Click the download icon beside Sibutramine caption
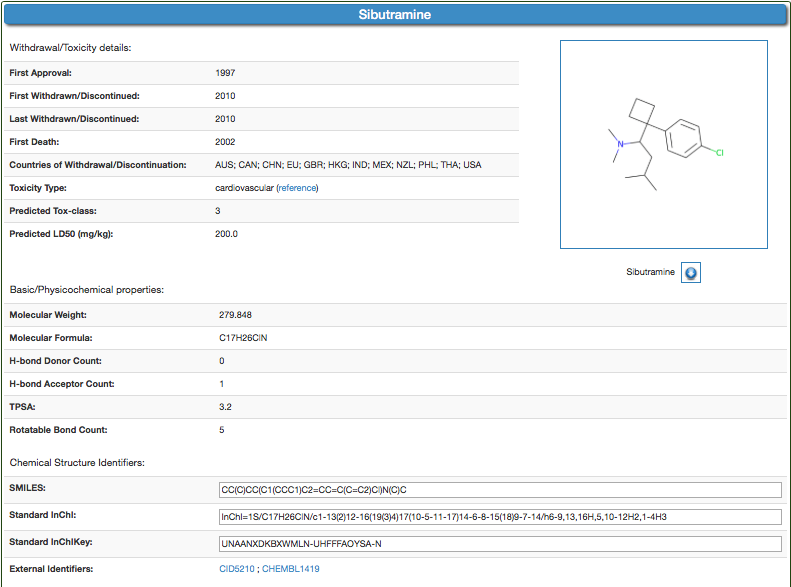 tap(691, 273)
